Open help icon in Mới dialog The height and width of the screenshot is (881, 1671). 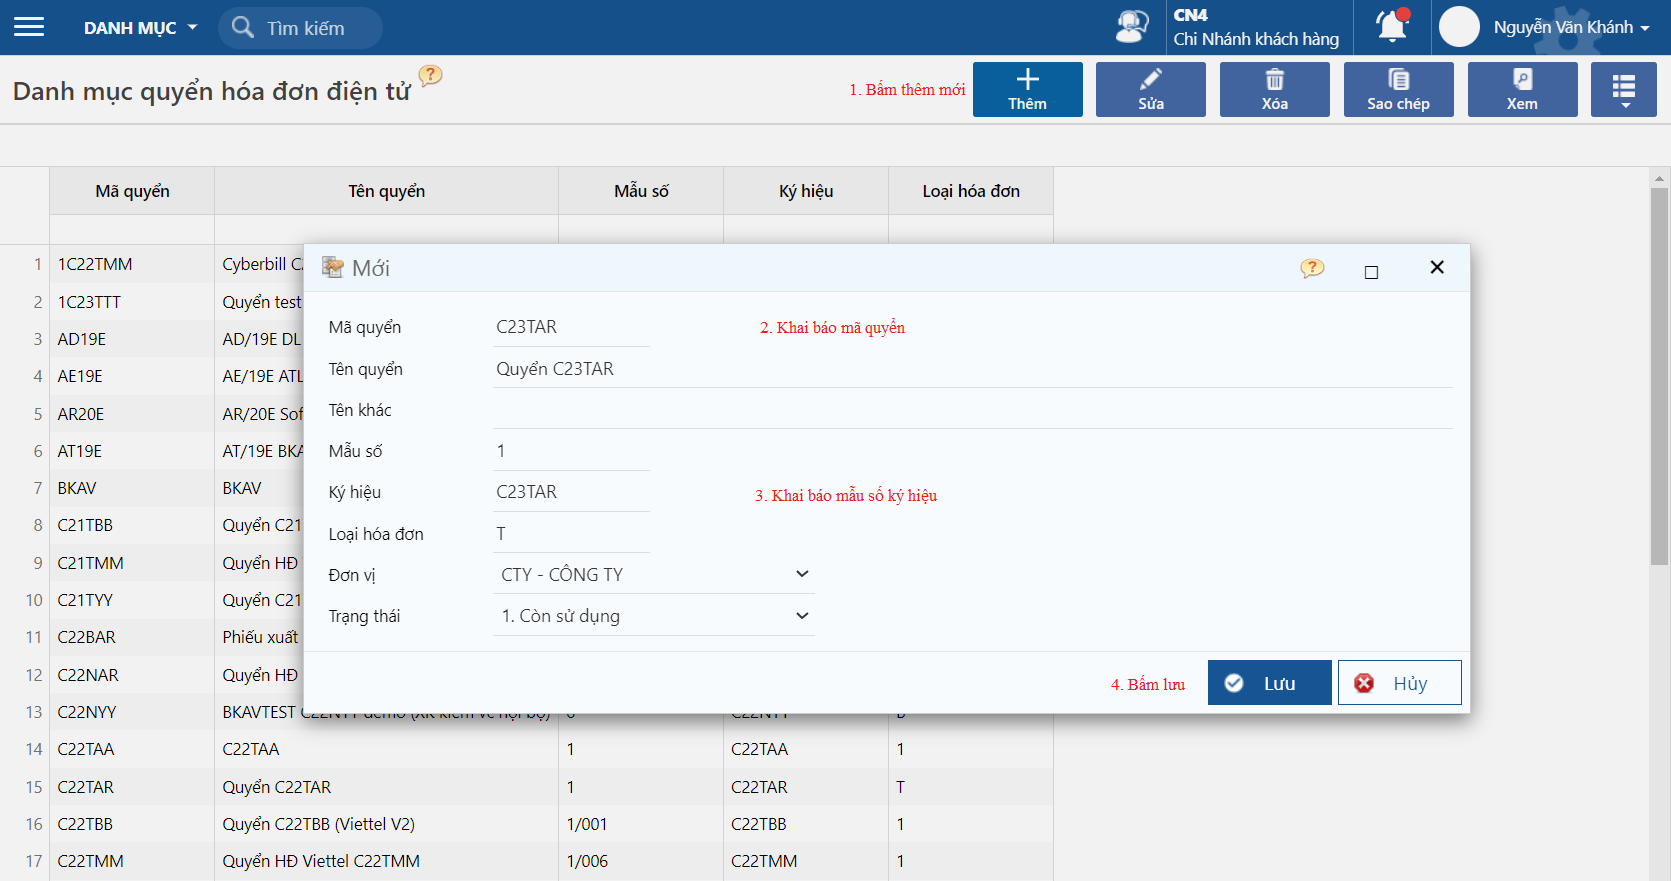click(x=1312, y=268)
